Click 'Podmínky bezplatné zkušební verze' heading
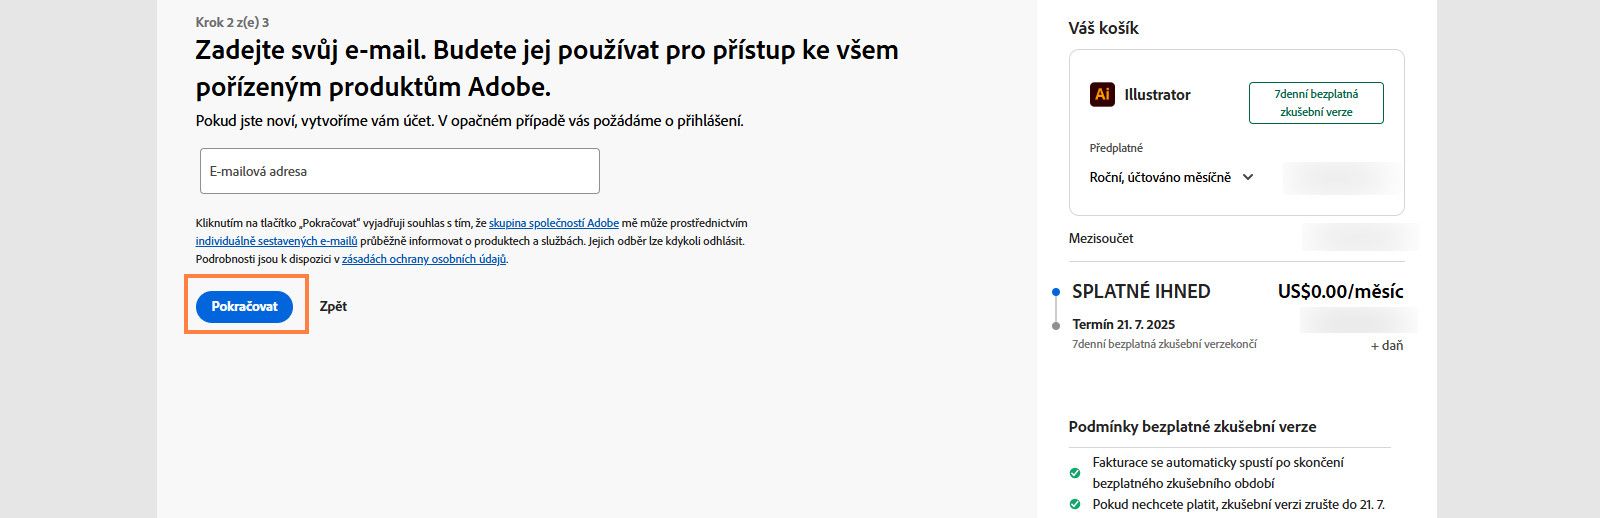 (x=1192, y=426)
